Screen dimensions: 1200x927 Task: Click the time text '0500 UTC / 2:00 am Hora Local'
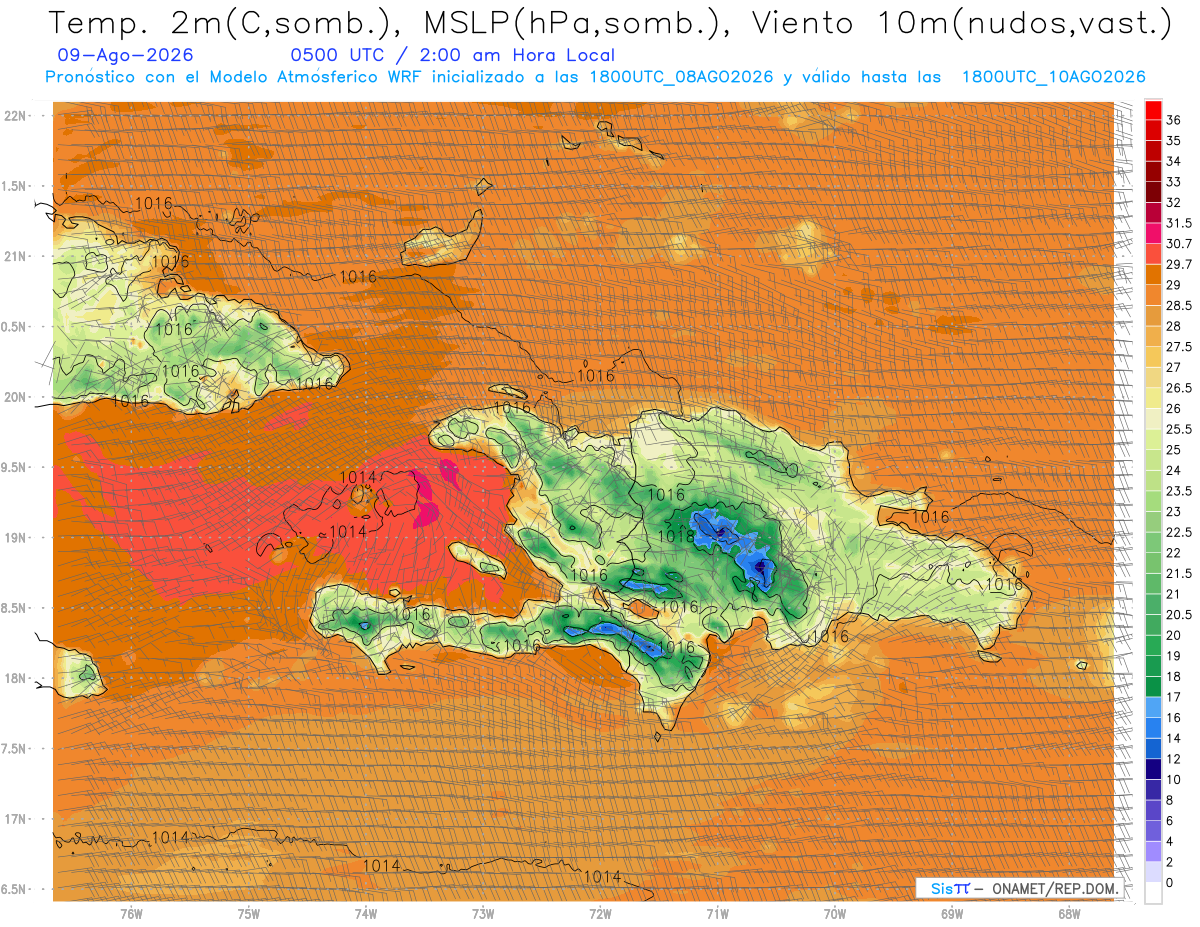click(x=452, y=56)
